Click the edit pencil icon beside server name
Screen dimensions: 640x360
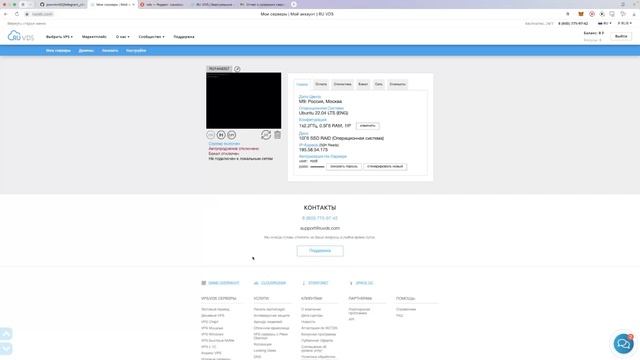point(237,69)
